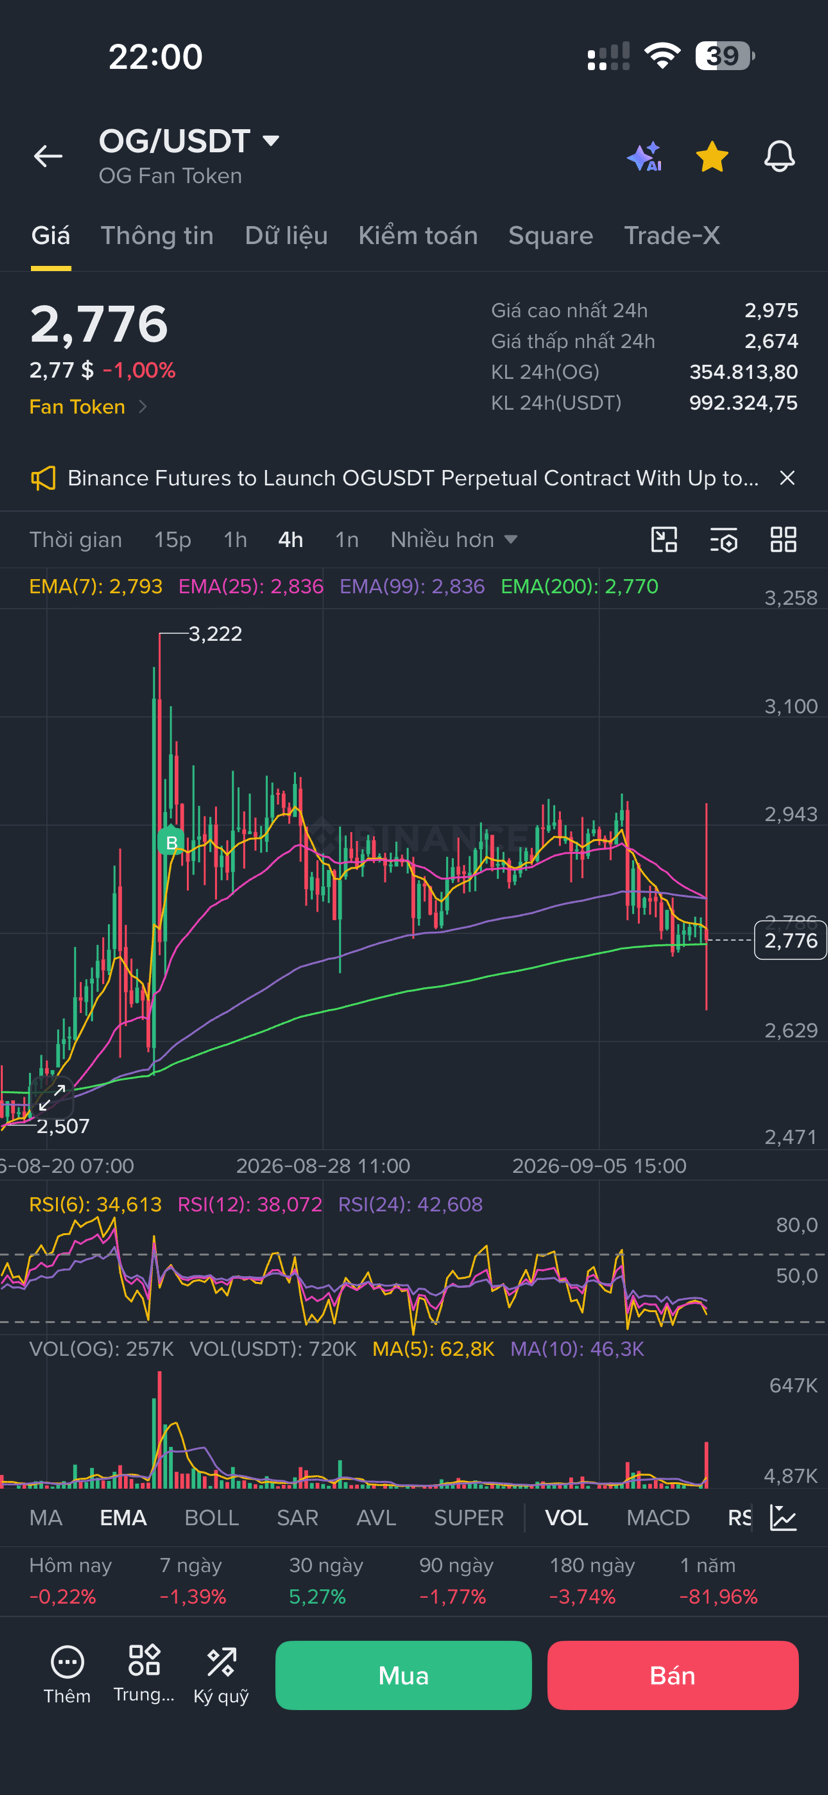This screenshot has width=828, height=1795.
Task: Open the Ký quỹ margin icon
Action: 221,1675
